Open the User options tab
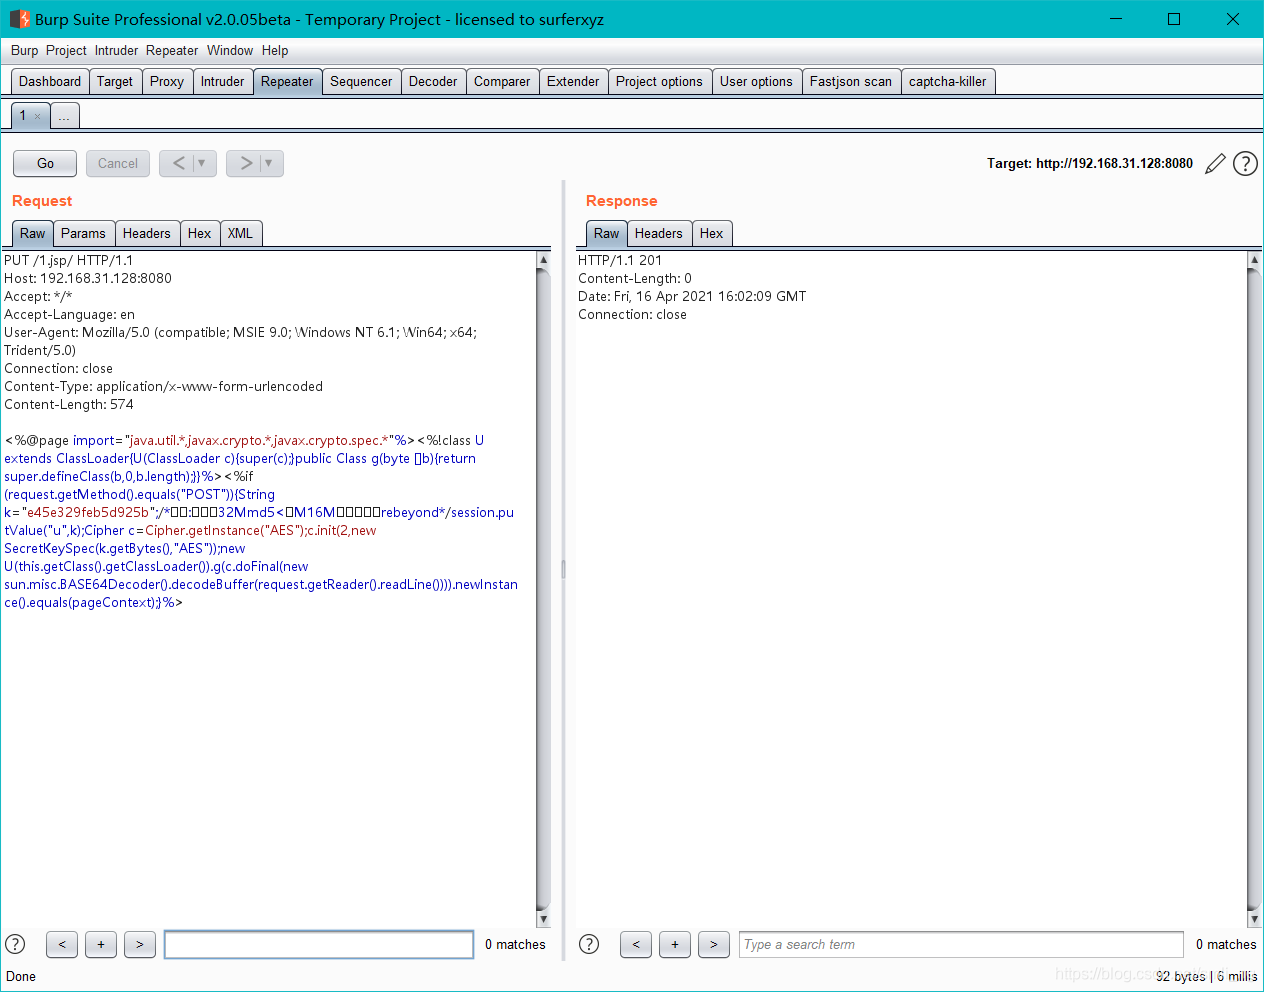Image resolution: width=1264 pixels, height=992 pixels. [756, 82]
